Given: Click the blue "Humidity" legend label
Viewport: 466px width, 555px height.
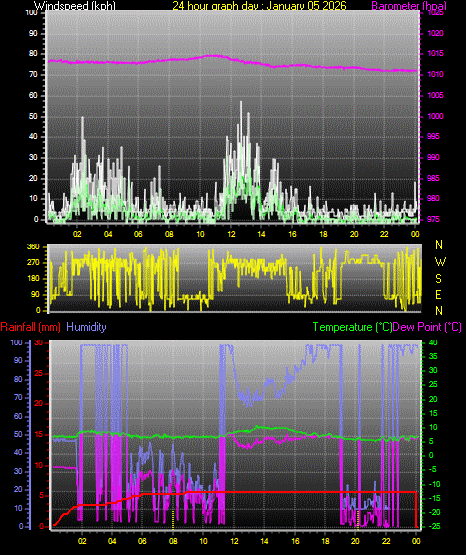Looking at the screenshot, I should 86,327.
